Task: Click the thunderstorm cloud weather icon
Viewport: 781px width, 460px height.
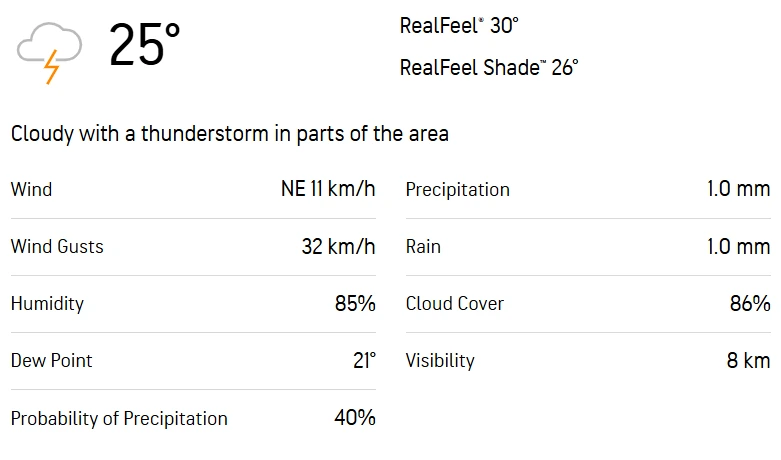Action: pyautogui.click(x=48, y=52)
